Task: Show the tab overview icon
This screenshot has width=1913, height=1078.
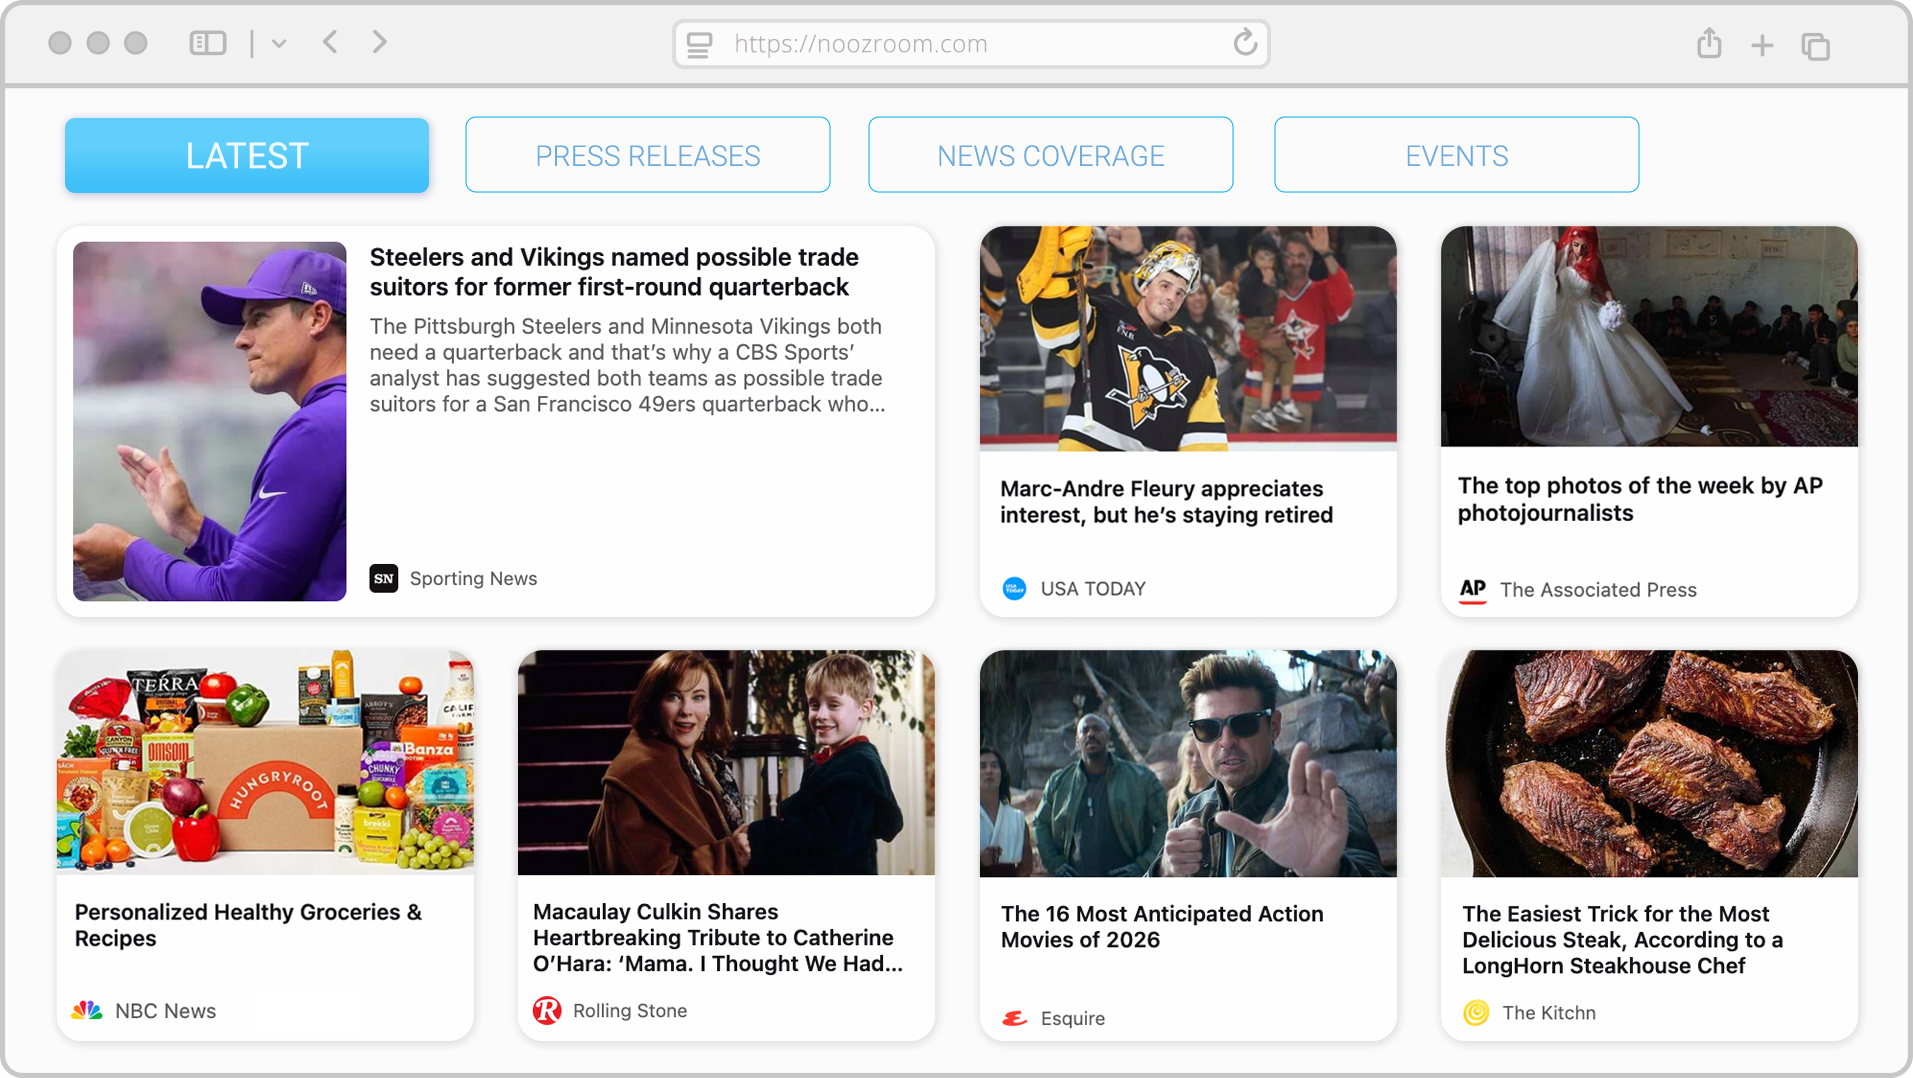Action: click(x=1815, y=46)
